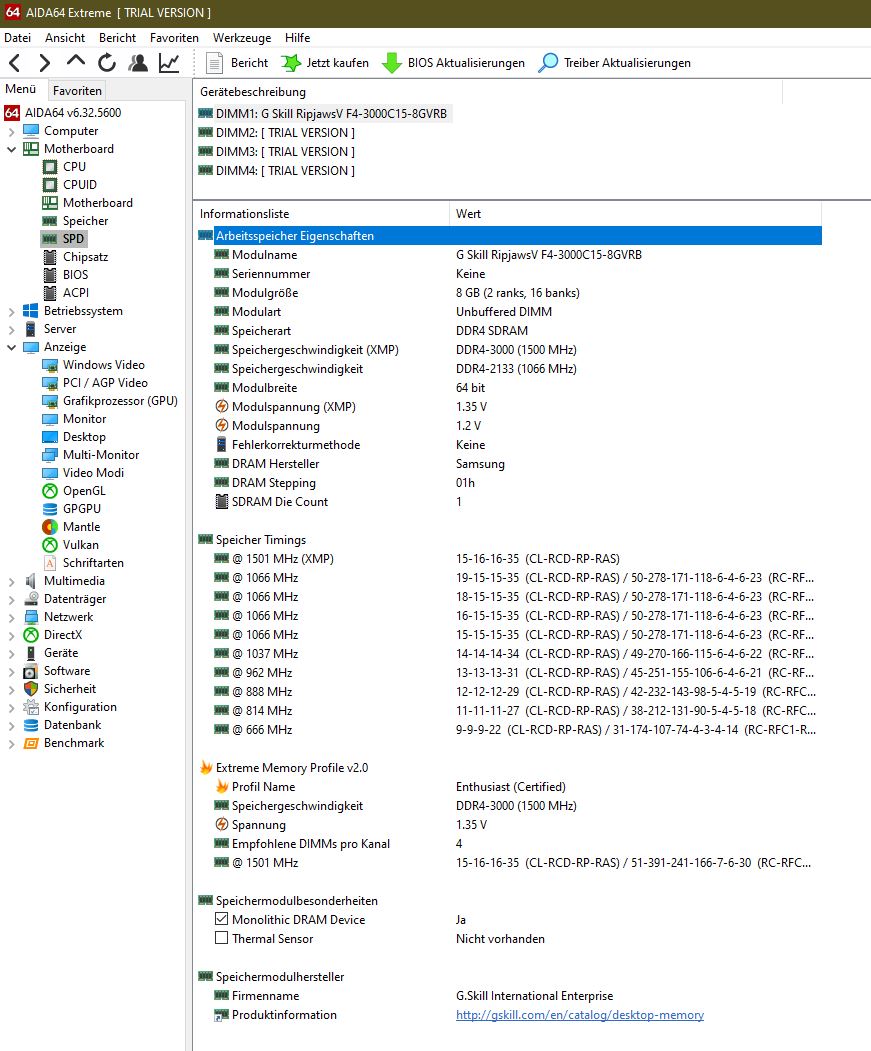Open gskill.com desktop-memory link
The image size is (871, 1051).
click(580, 1015)
